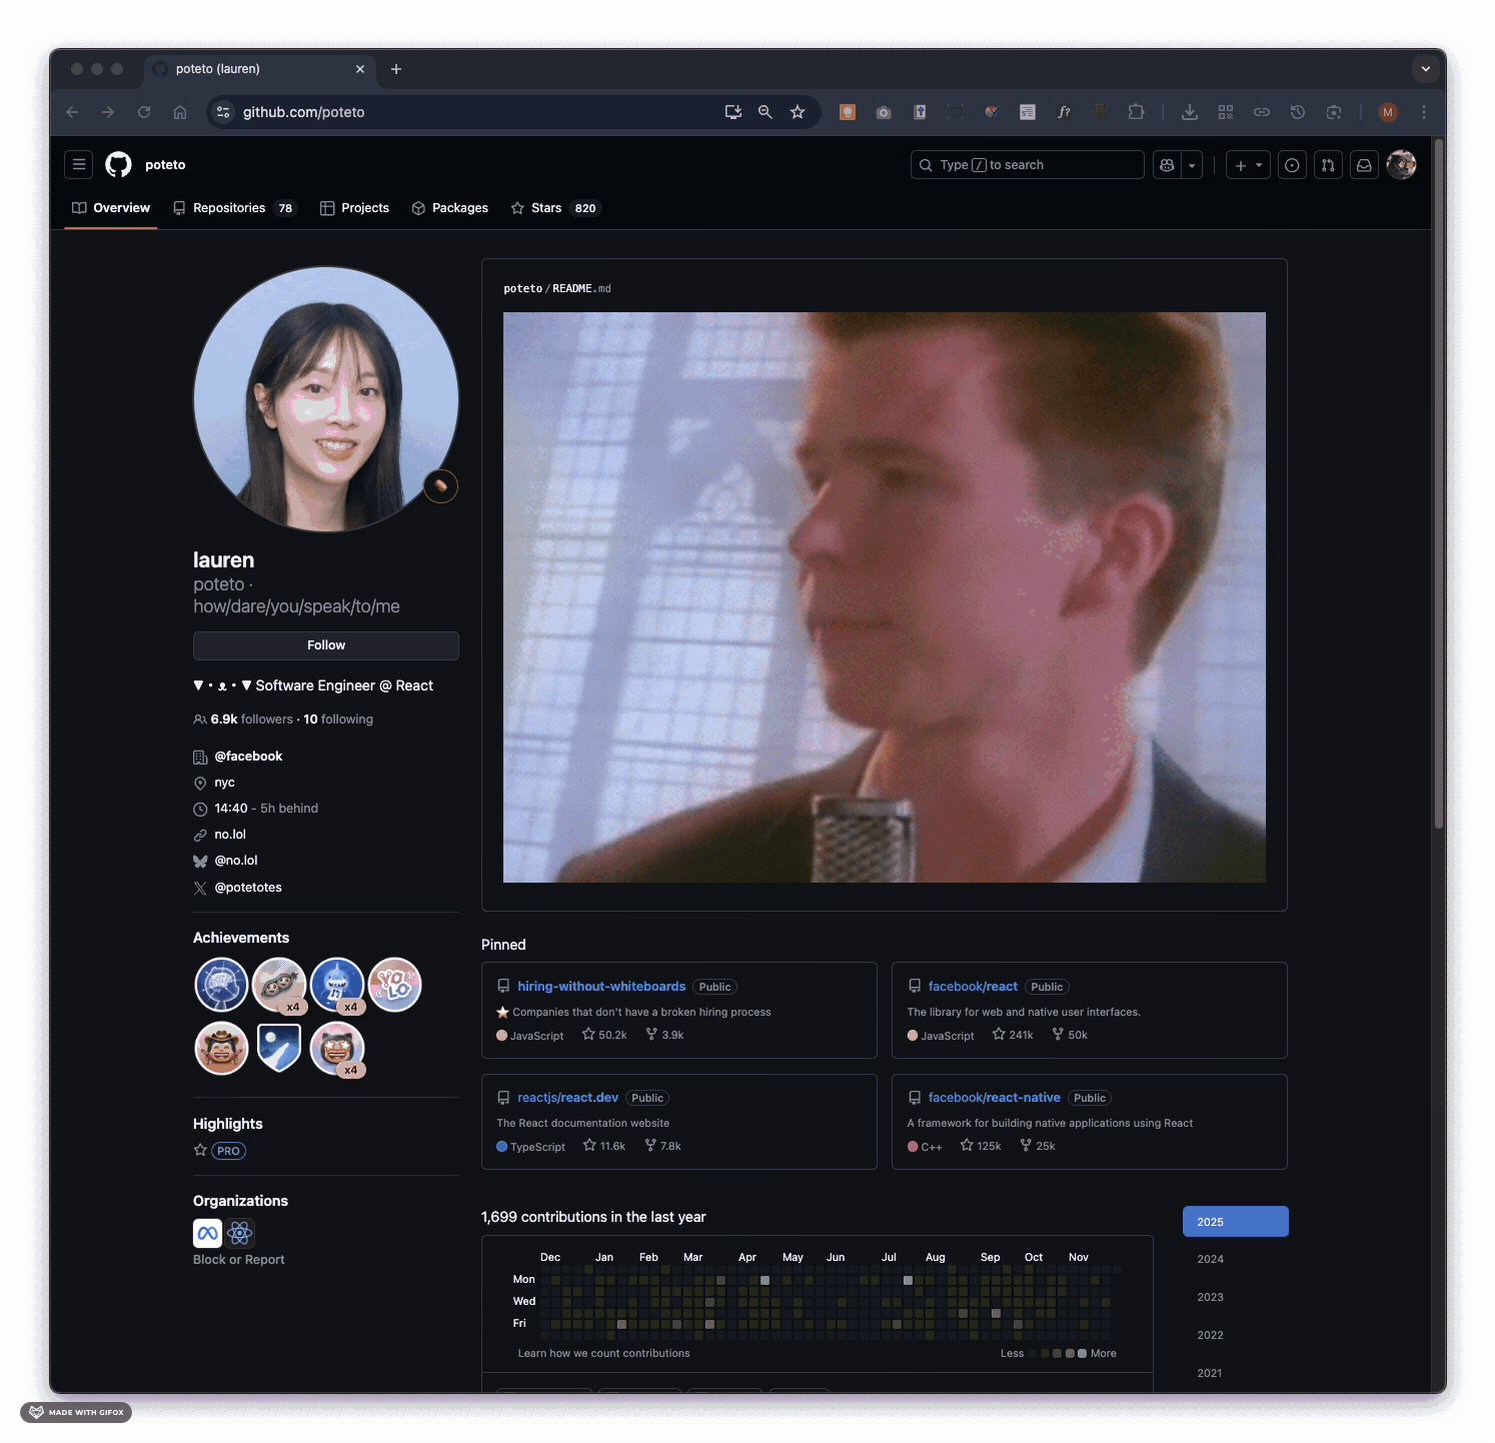The height and width of the screenshot is (1443, 1495).
Task: Click the Copilot icon in header
Action: tap(1167, 165)
